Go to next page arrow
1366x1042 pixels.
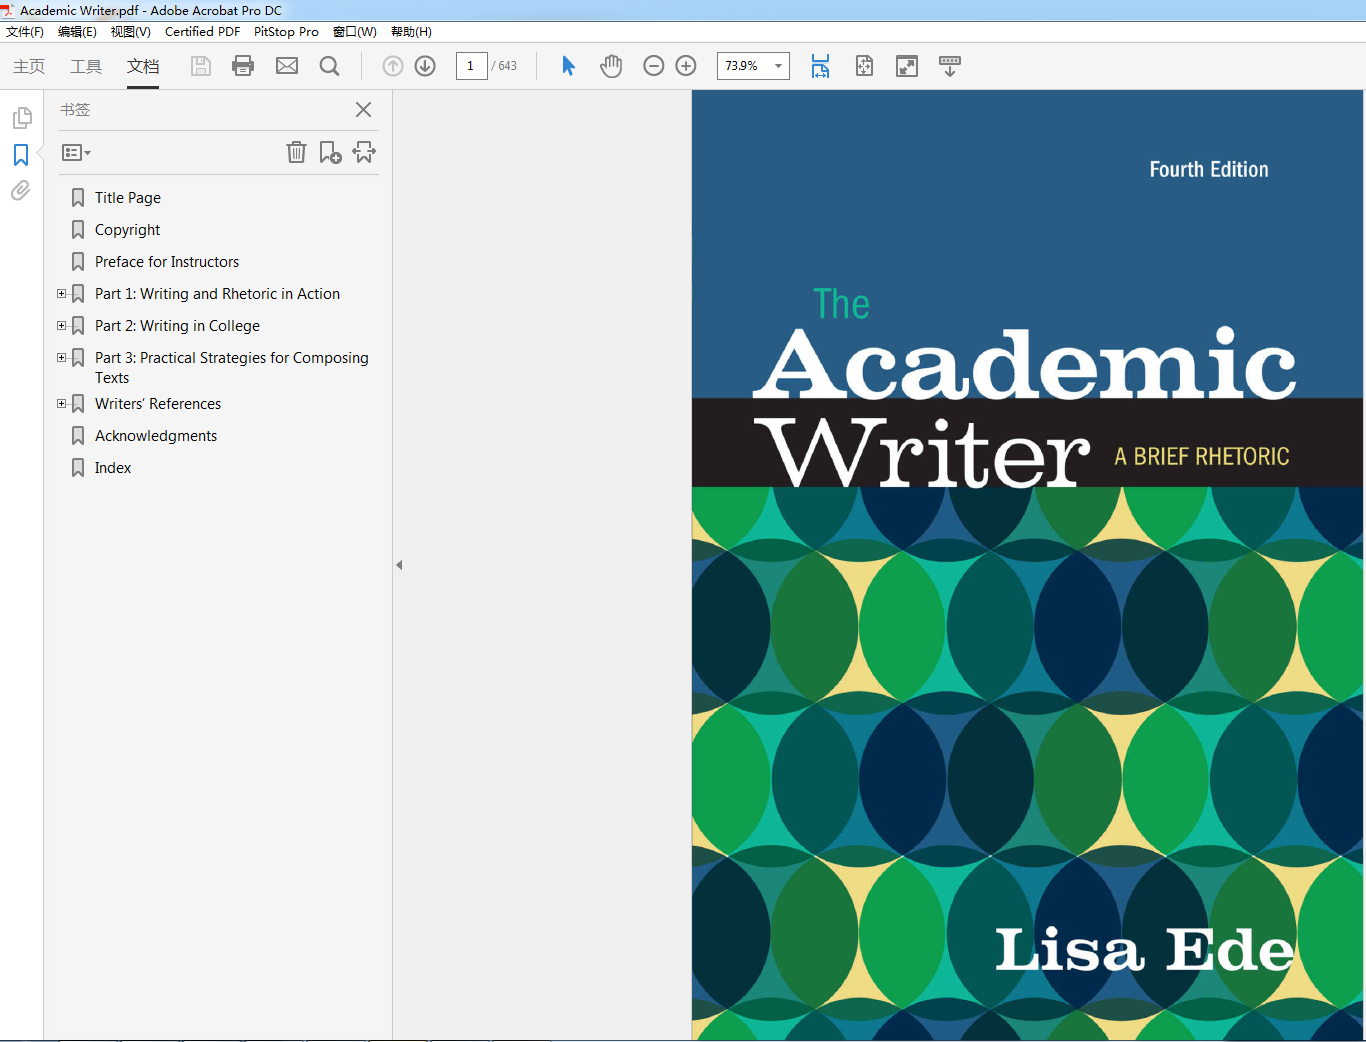pos(425,66)
